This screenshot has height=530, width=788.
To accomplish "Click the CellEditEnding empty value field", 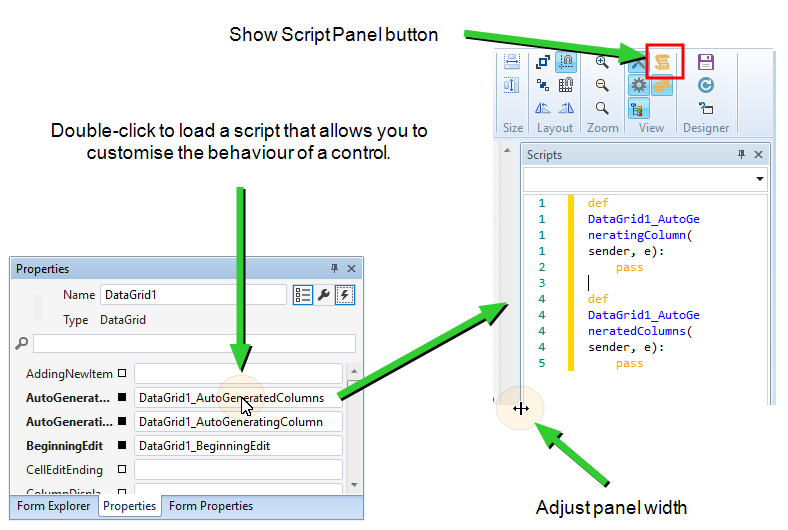I will 238,470.
